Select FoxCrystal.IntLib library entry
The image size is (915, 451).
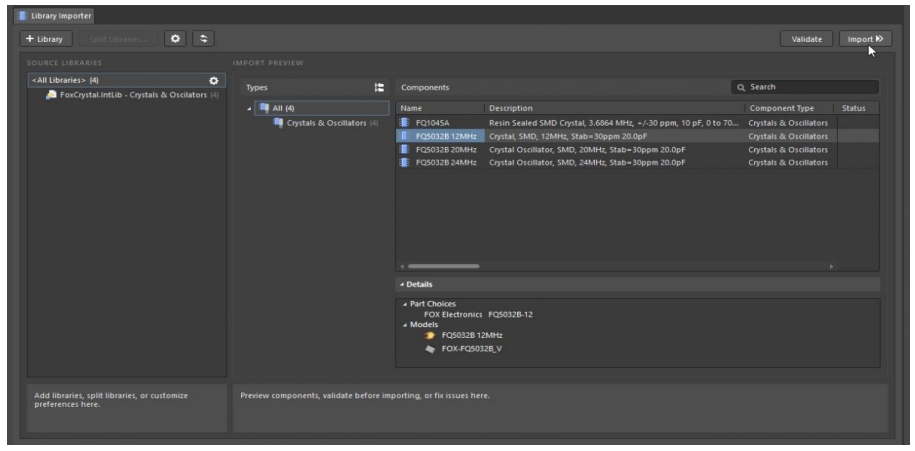(x=132, y=95)
